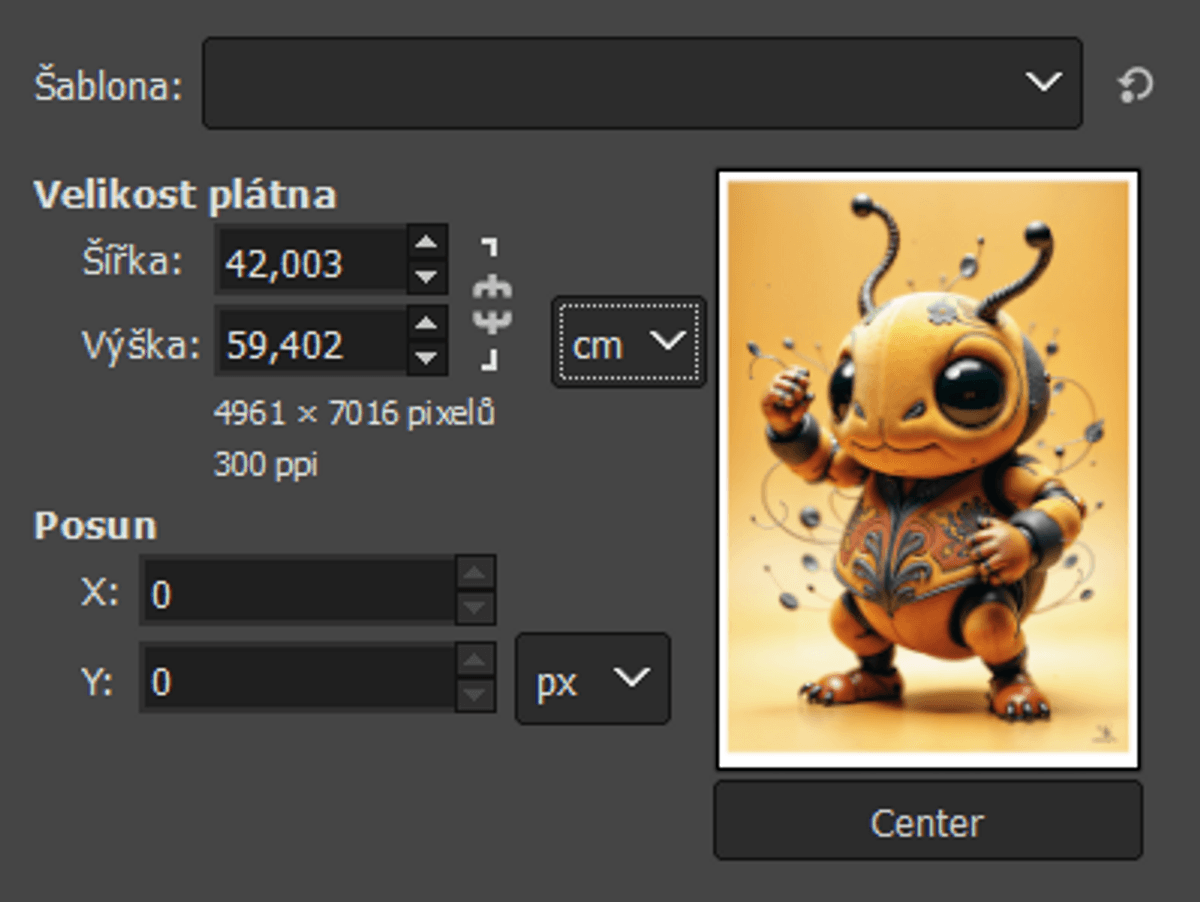Click the bee character preview thumbnail
1200x902 pixels.
[x=927, y=468]
